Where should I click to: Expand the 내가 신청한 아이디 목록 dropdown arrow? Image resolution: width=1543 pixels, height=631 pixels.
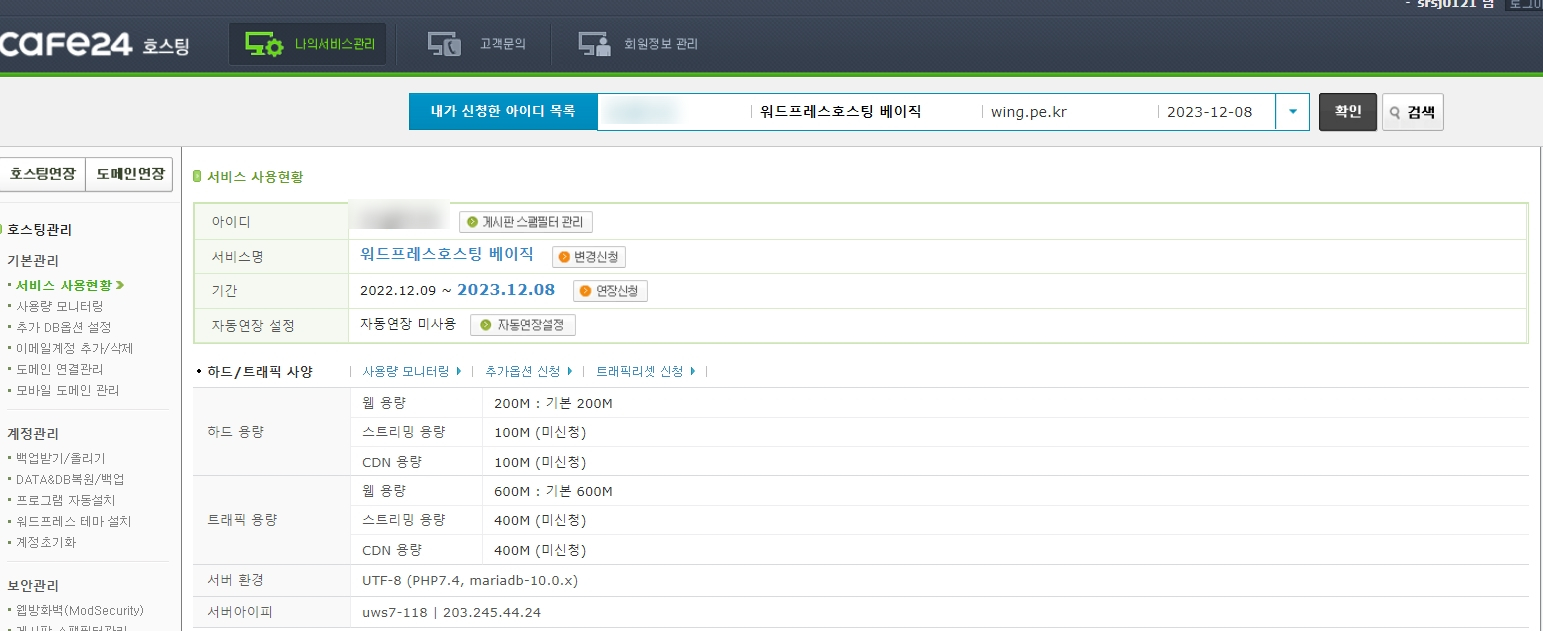(x=1292, y=112)
